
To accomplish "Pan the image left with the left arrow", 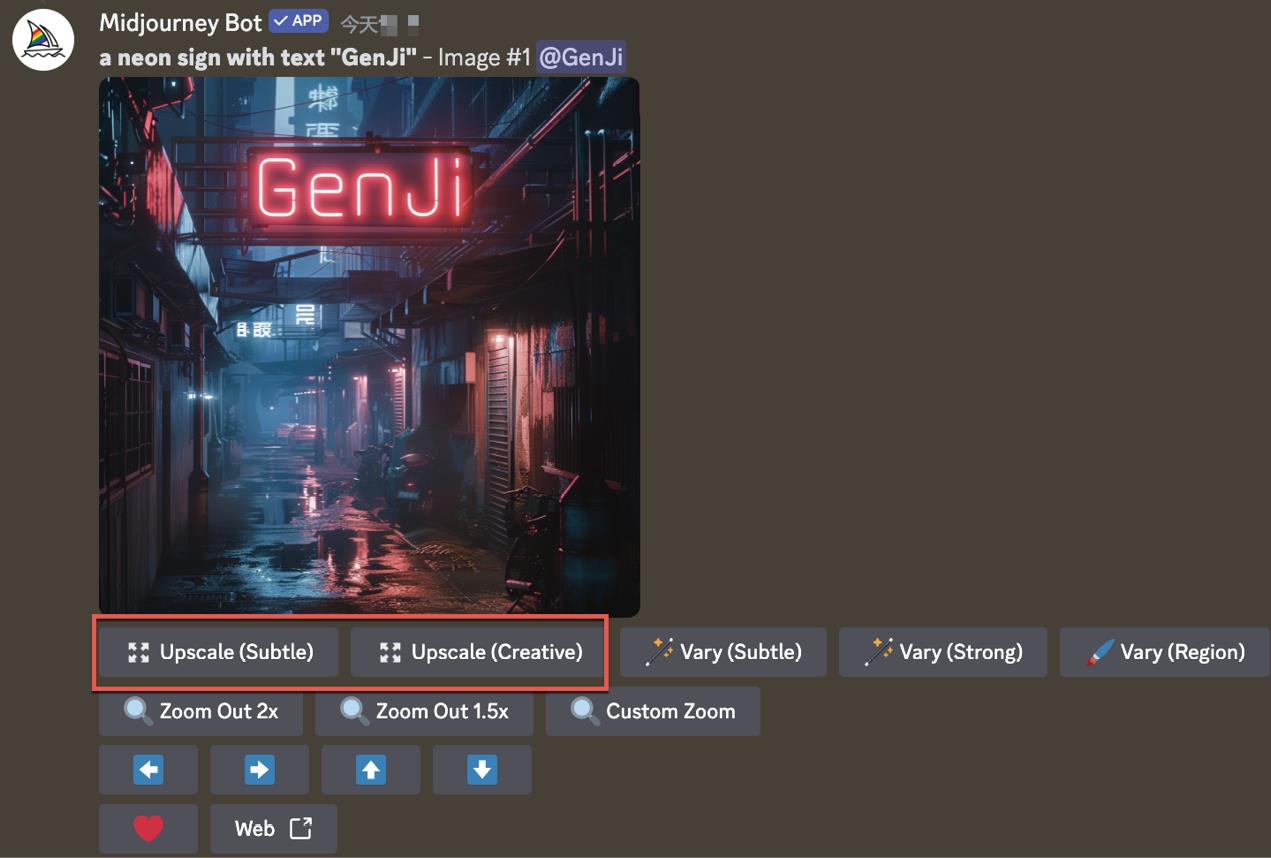I will tap(148, 769).
